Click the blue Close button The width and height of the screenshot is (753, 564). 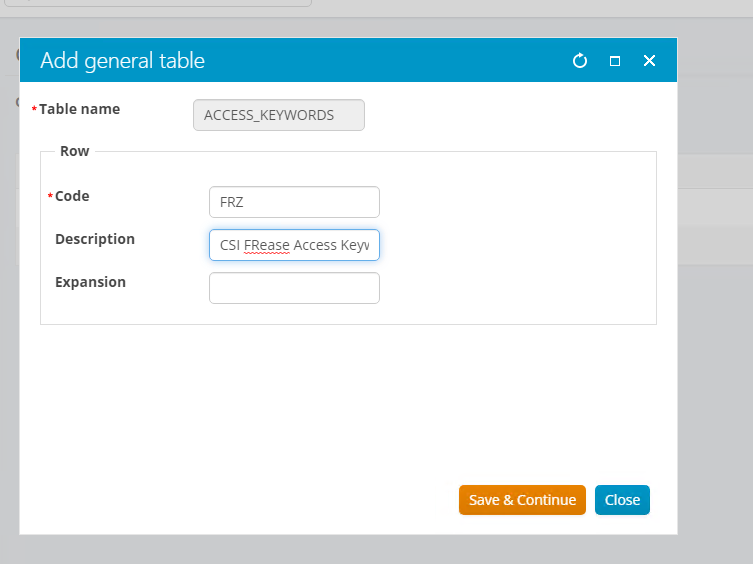point(622,500)
